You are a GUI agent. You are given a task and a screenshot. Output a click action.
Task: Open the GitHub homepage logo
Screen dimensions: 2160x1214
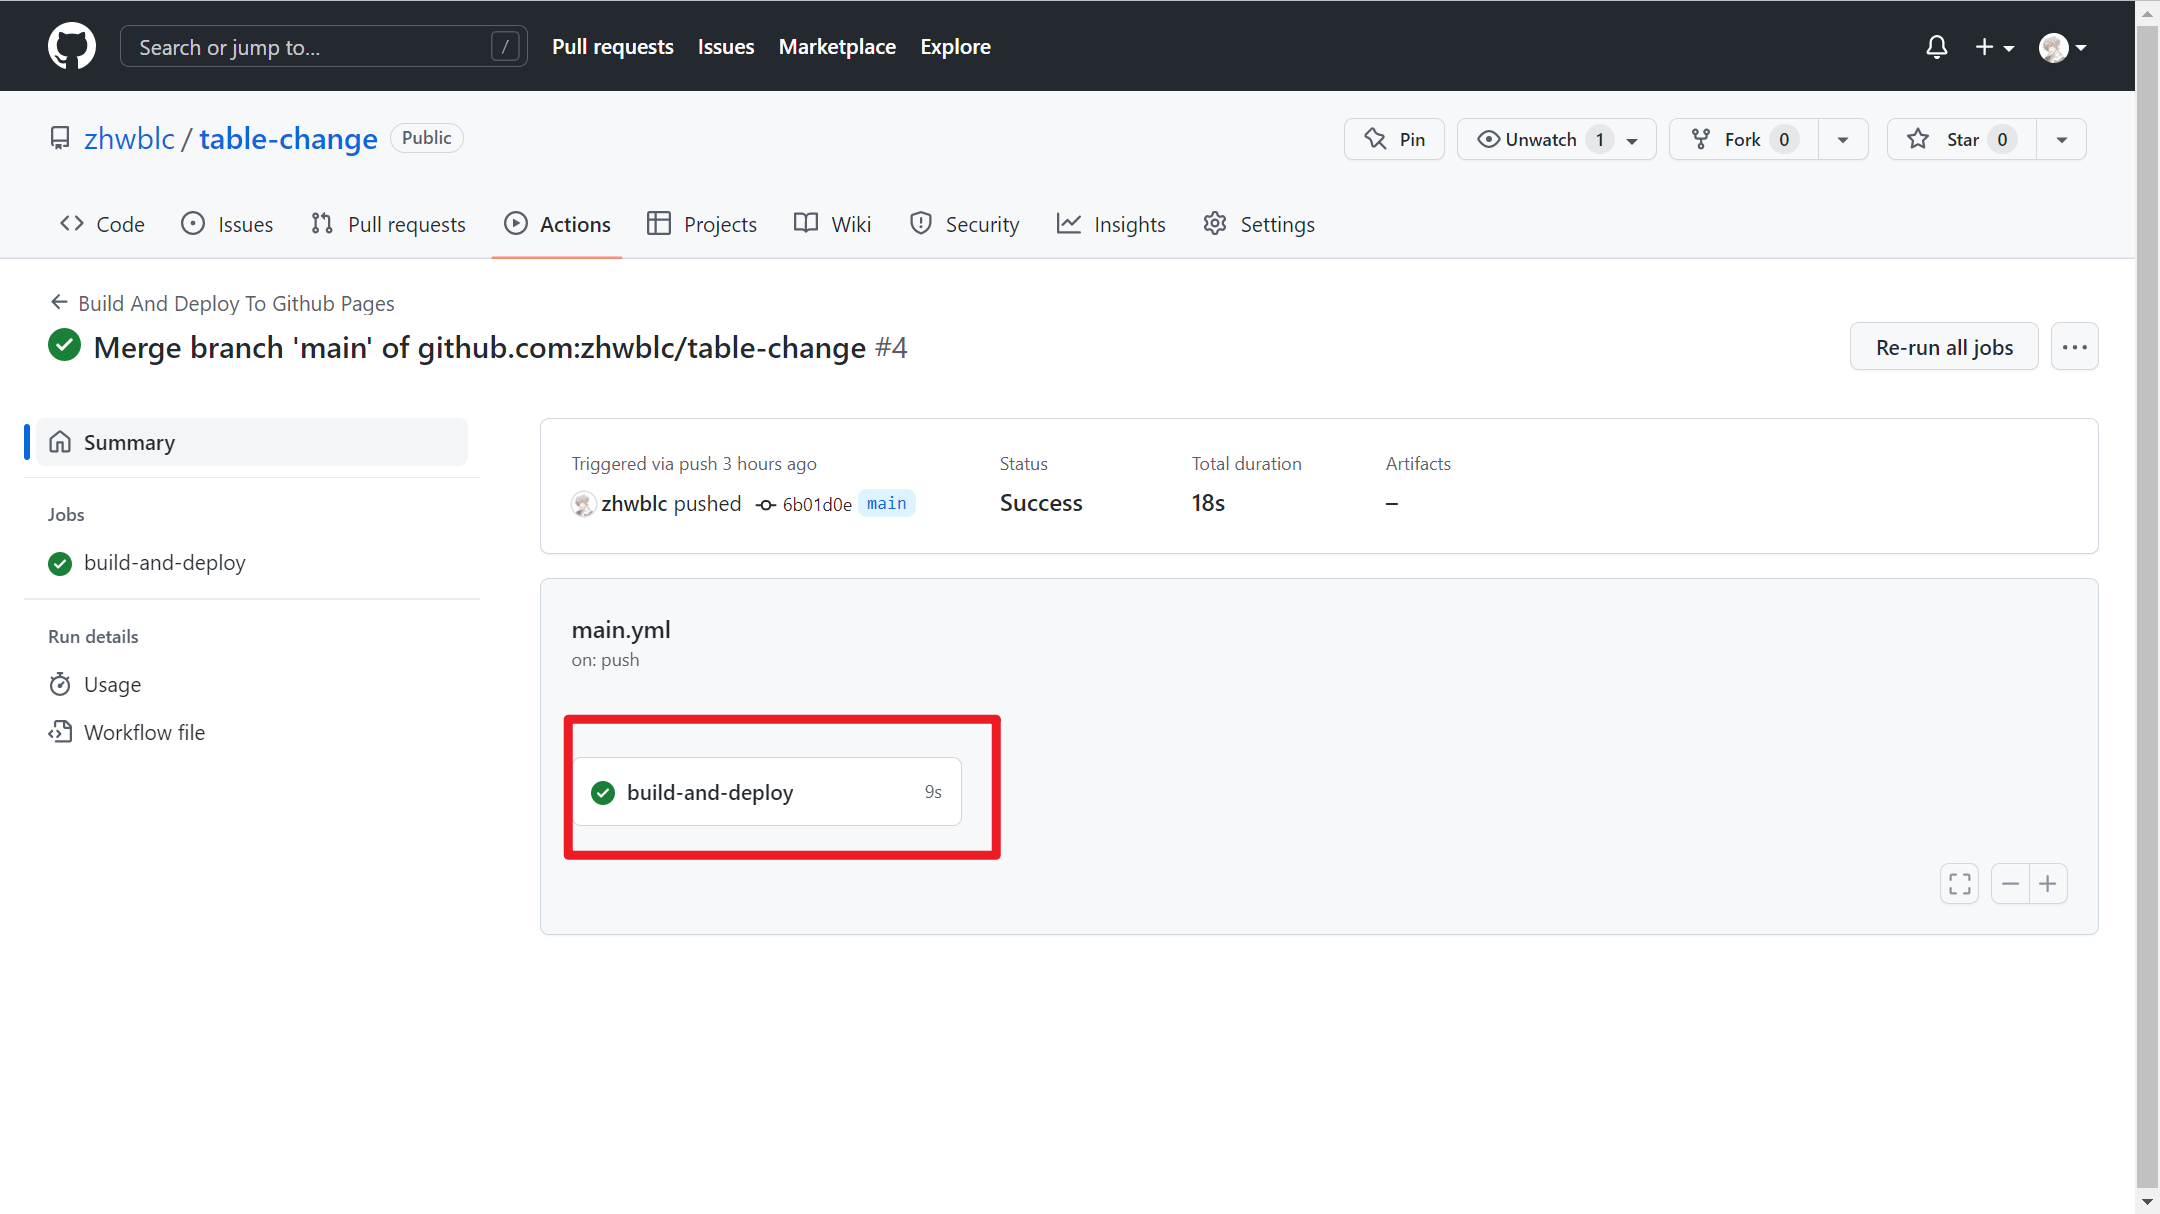tap(72, 46)
